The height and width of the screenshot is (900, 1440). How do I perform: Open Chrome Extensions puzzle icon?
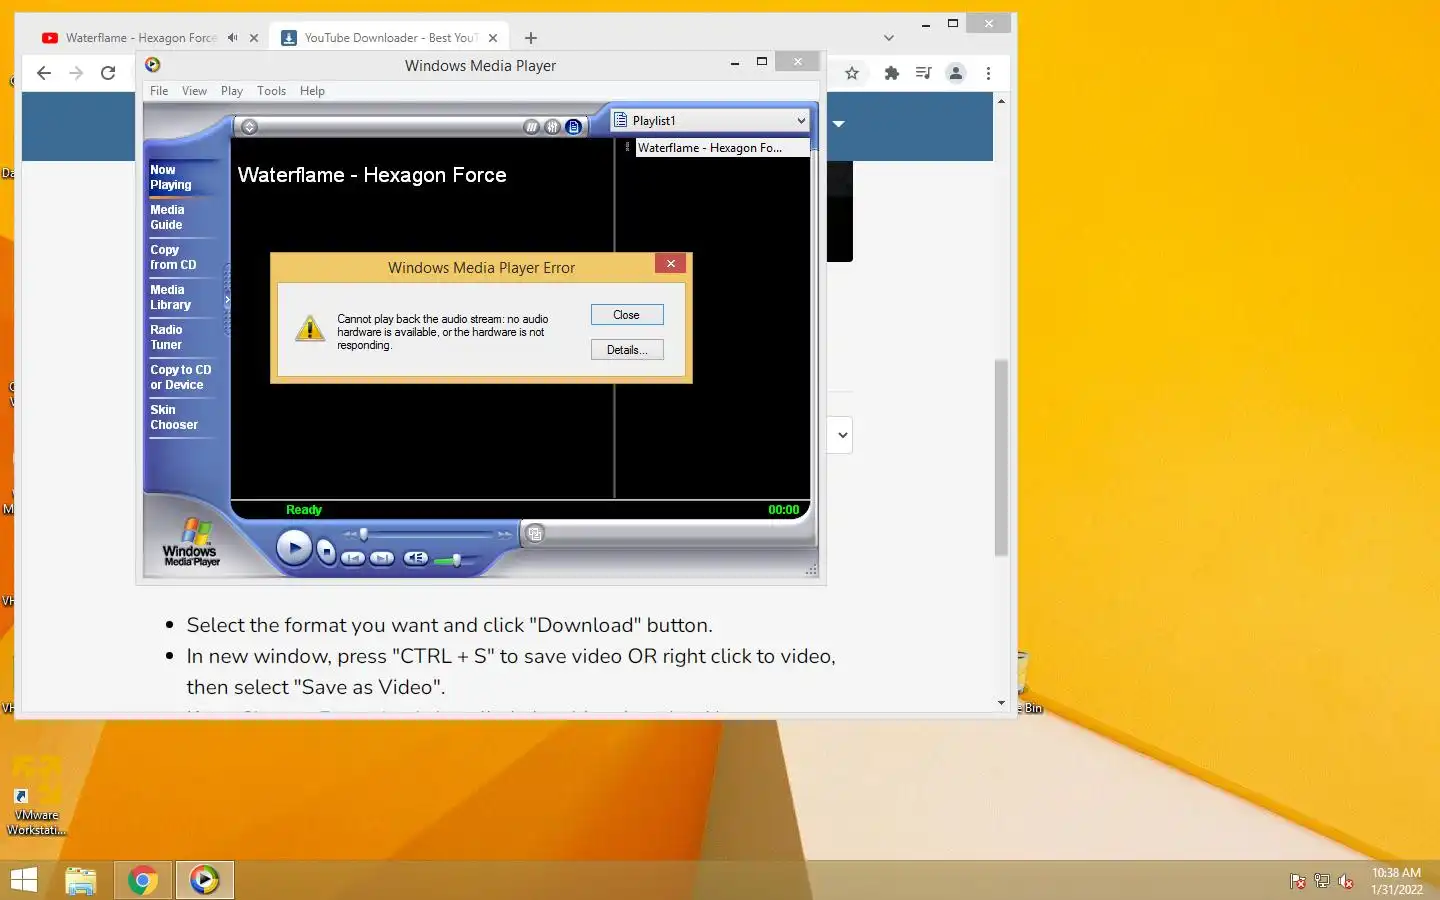(892, 73)
